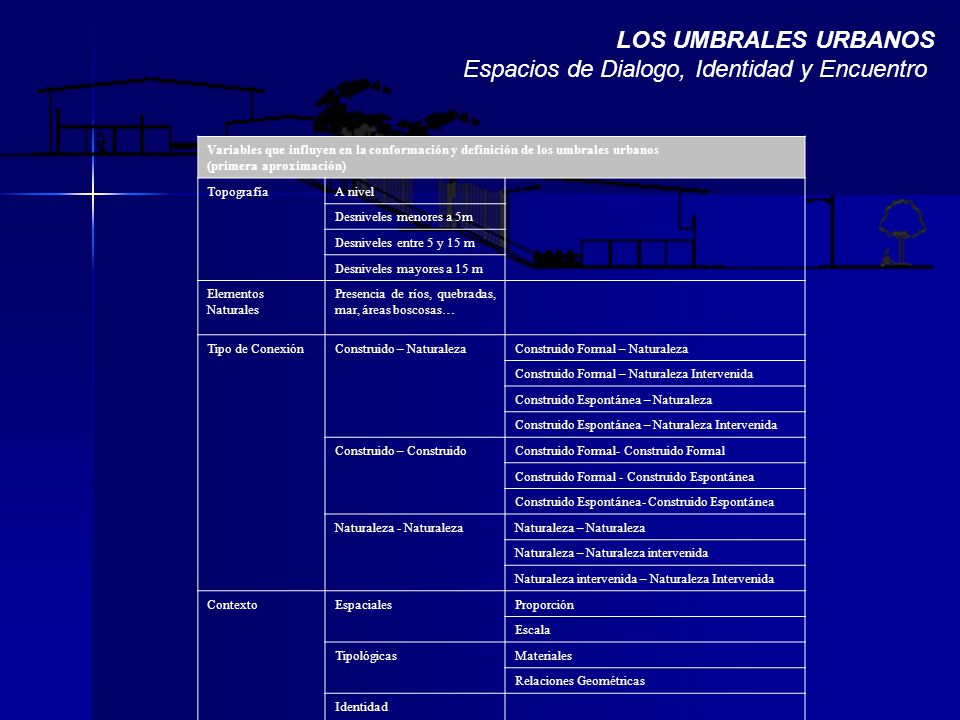Screen dimensions: 960x720
Task: Click 'Desniveles entre 5 y 15 m'
Action: pos(415,242)
